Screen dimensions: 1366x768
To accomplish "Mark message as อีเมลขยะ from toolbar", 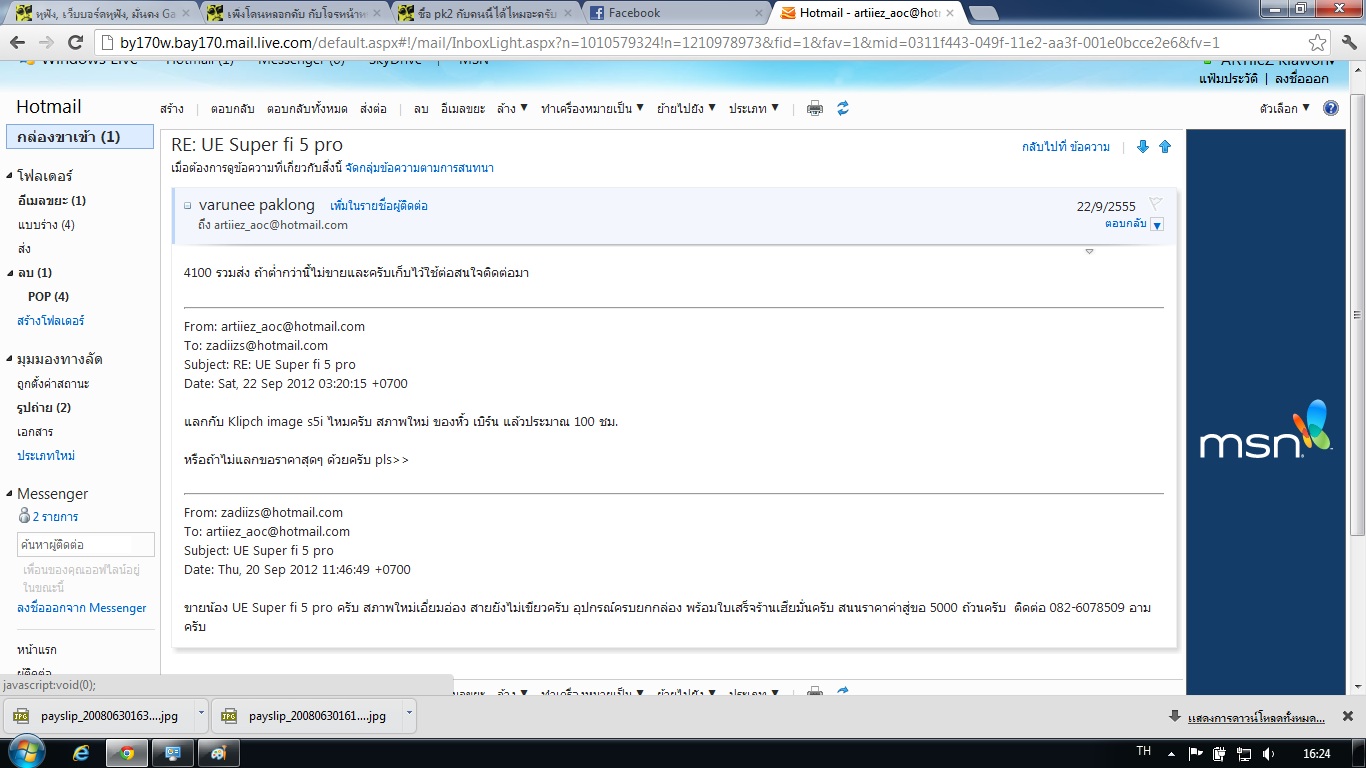I will pyautogui.click(x=463, y=108).
